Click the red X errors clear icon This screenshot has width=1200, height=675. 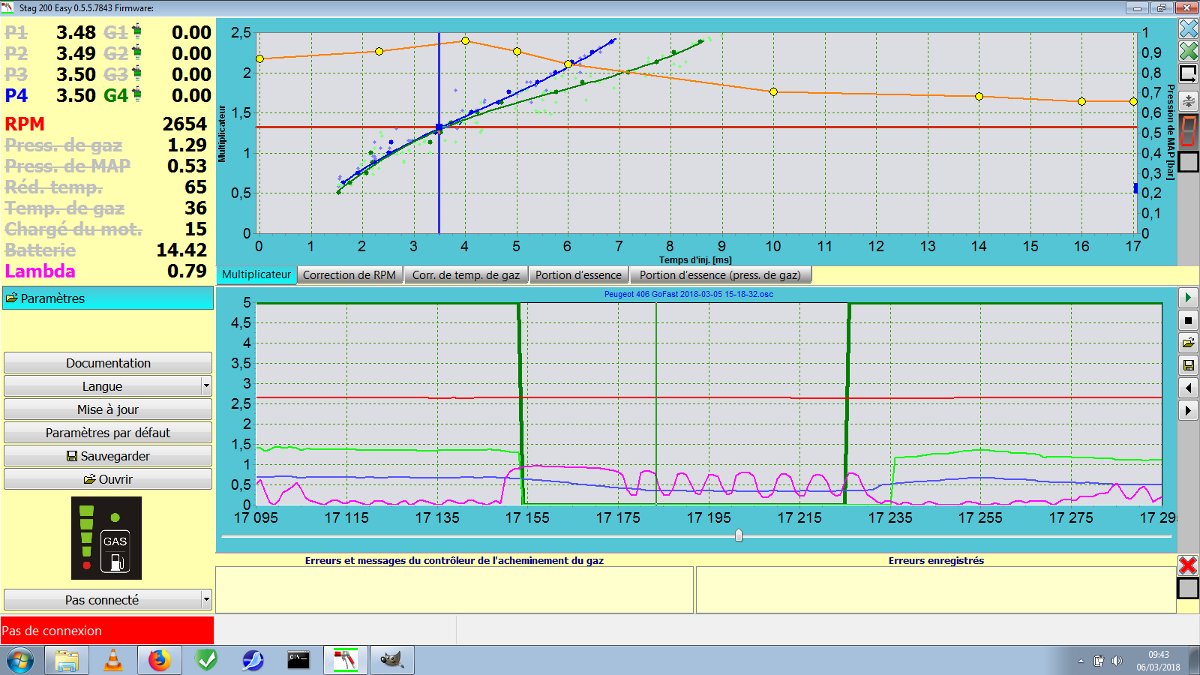coord(1188,565)
